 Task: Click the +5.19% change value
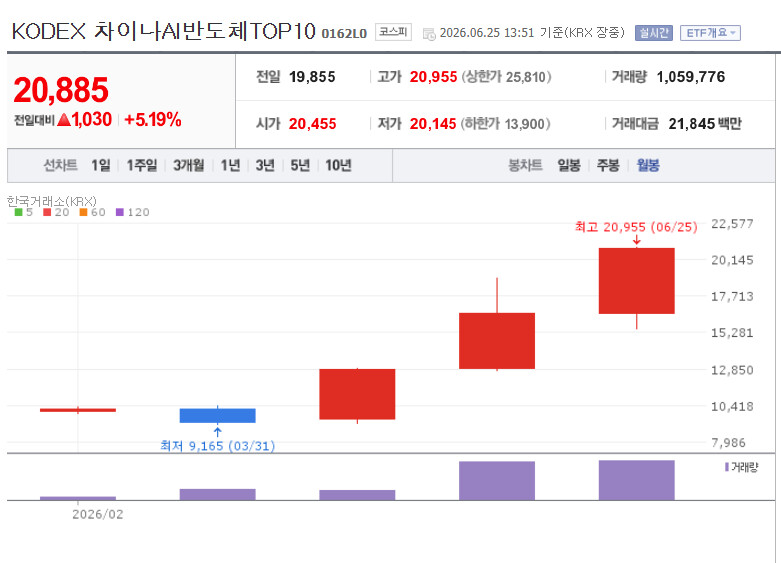[152, 120]
